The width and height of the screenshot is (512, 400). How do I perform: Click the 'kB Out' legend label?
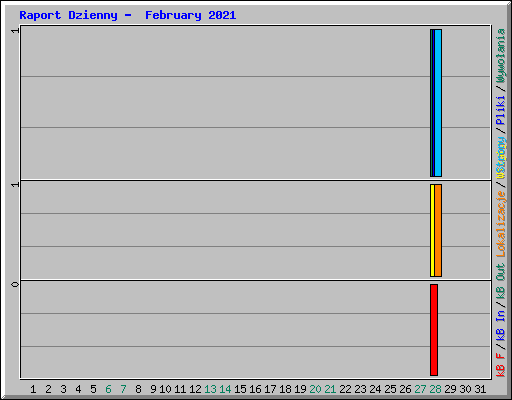[x=501, y=282]
